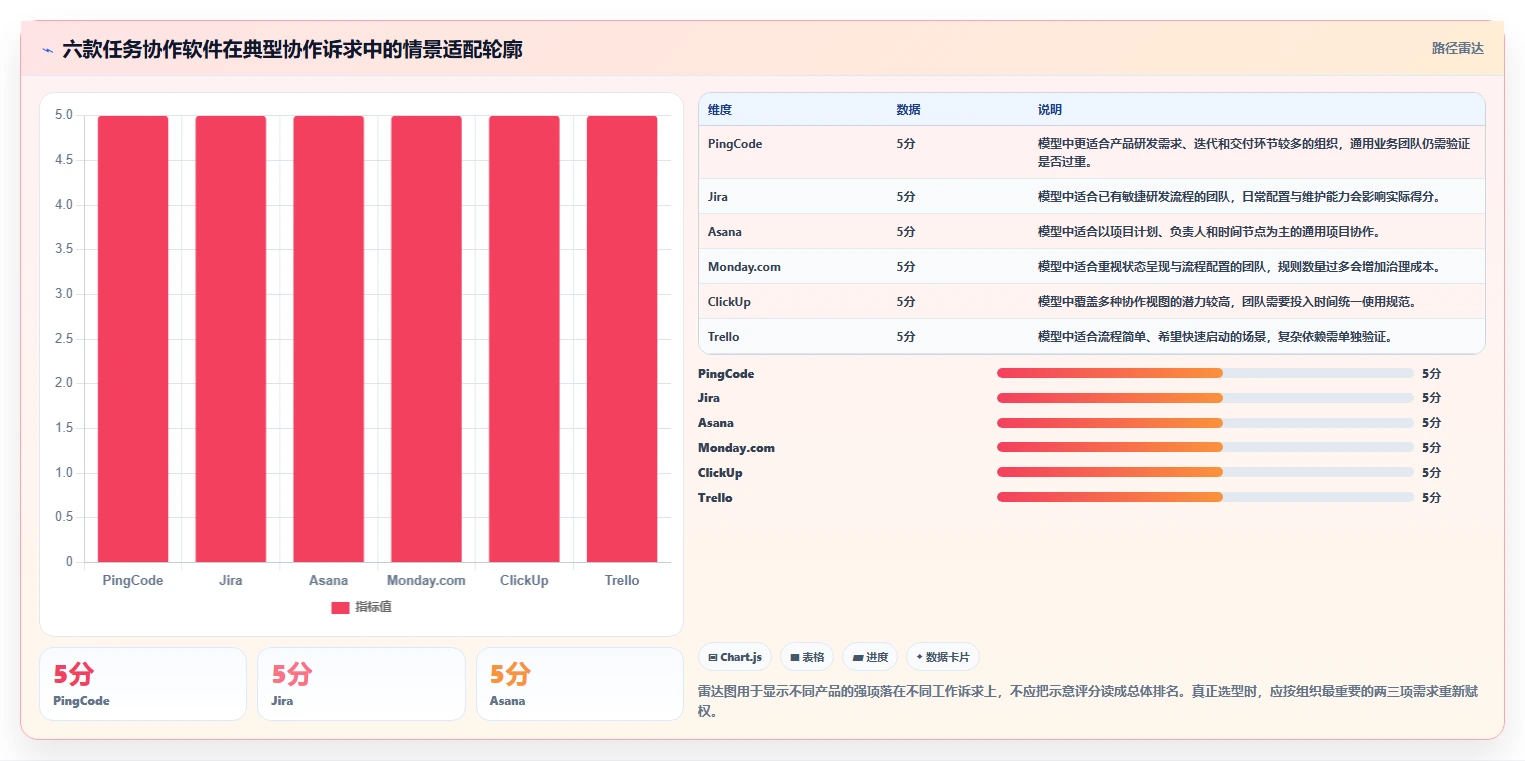Click the Jira progress bar
Image resolution: width=1525 pixels, height=761 pixels.
pos(1205,398)
